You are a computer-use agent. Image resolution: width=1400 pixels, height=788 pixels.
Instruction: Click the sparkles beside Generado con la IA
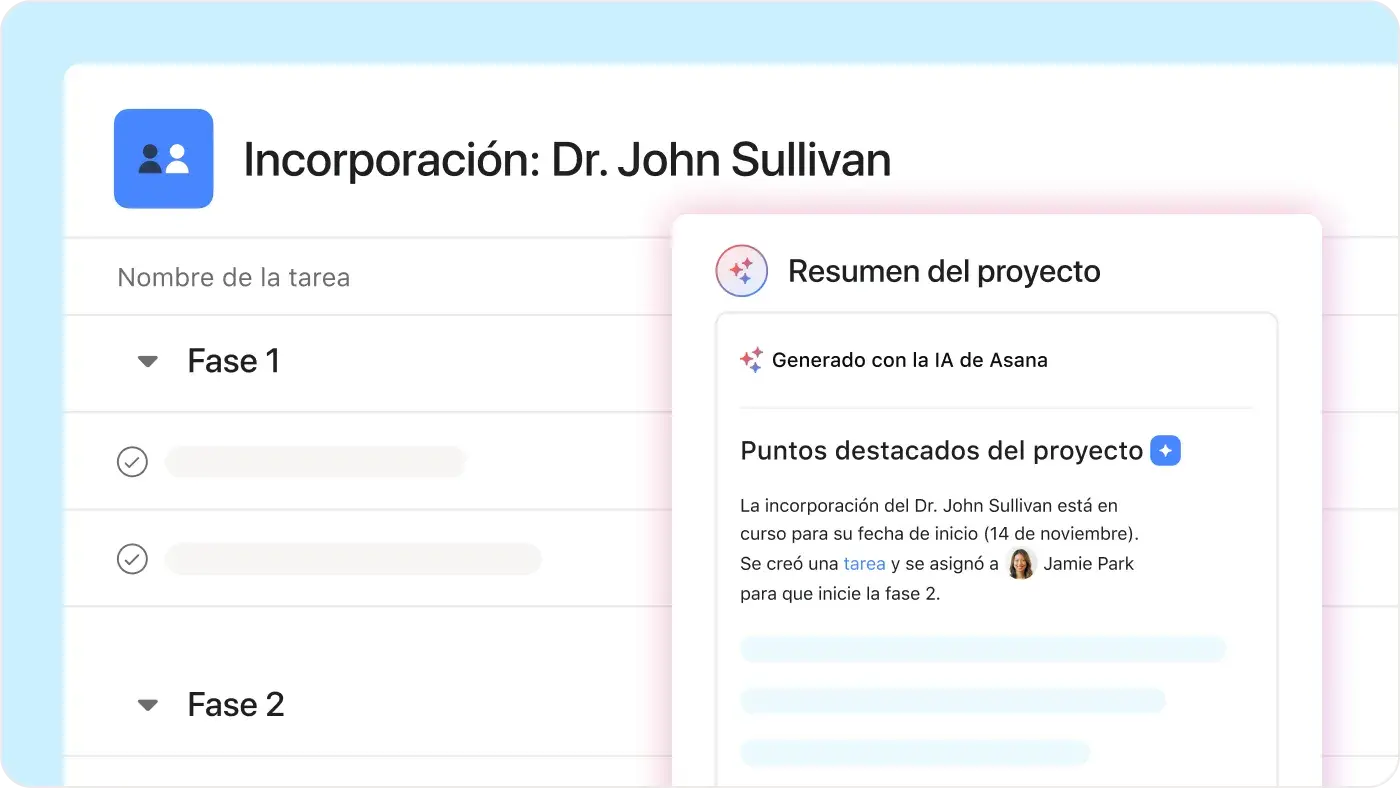752,360
